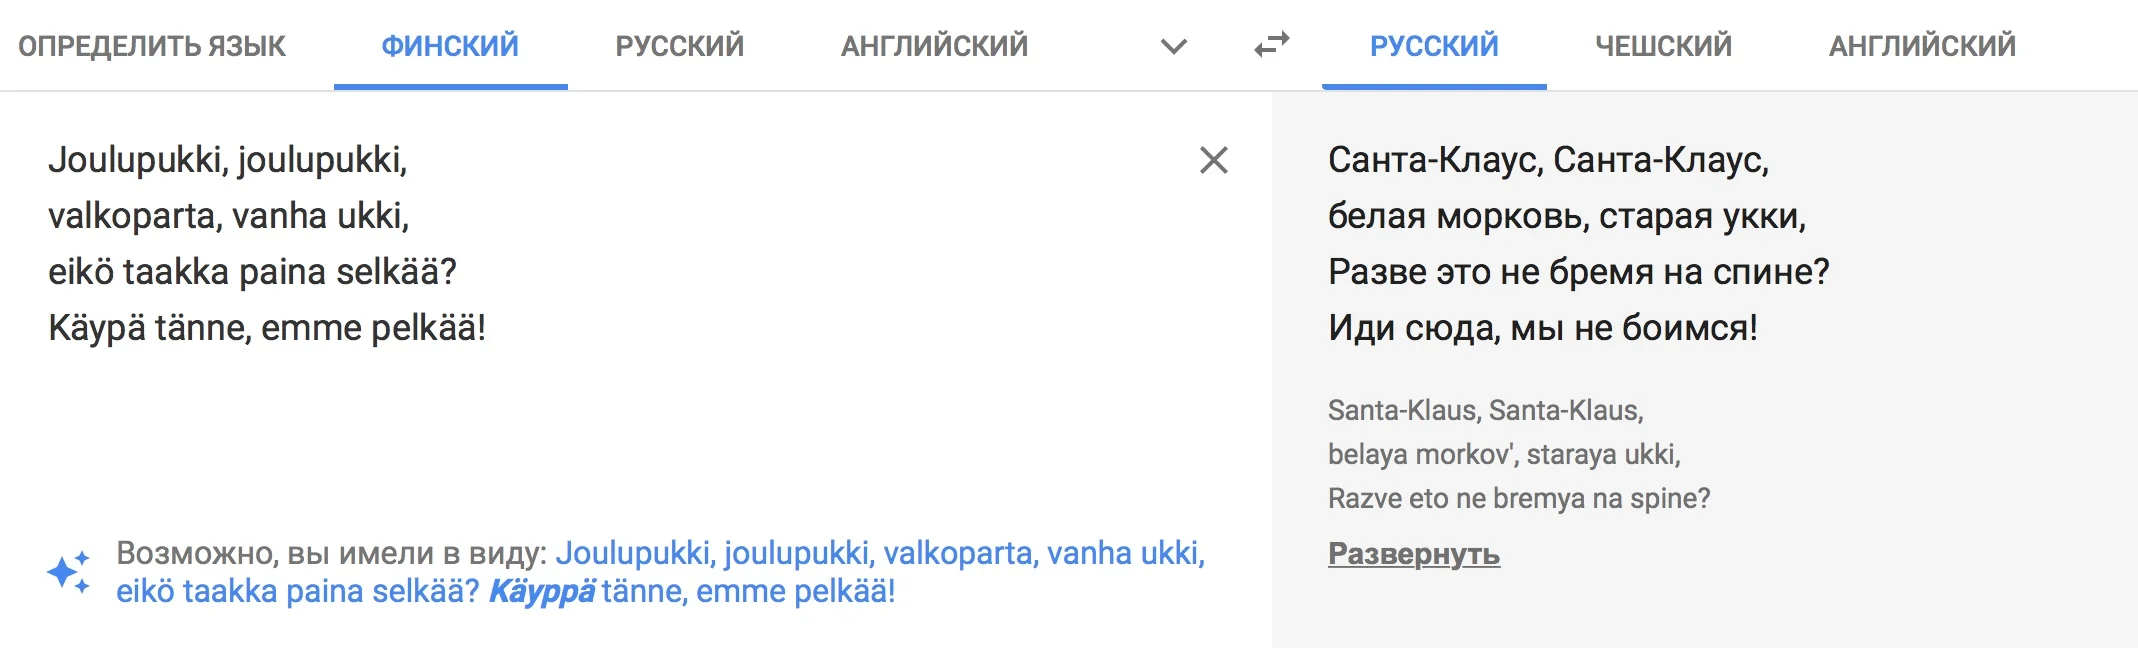Choose Английский as source language
This screenshot has height=648, width=2138.
click(934, 46)
